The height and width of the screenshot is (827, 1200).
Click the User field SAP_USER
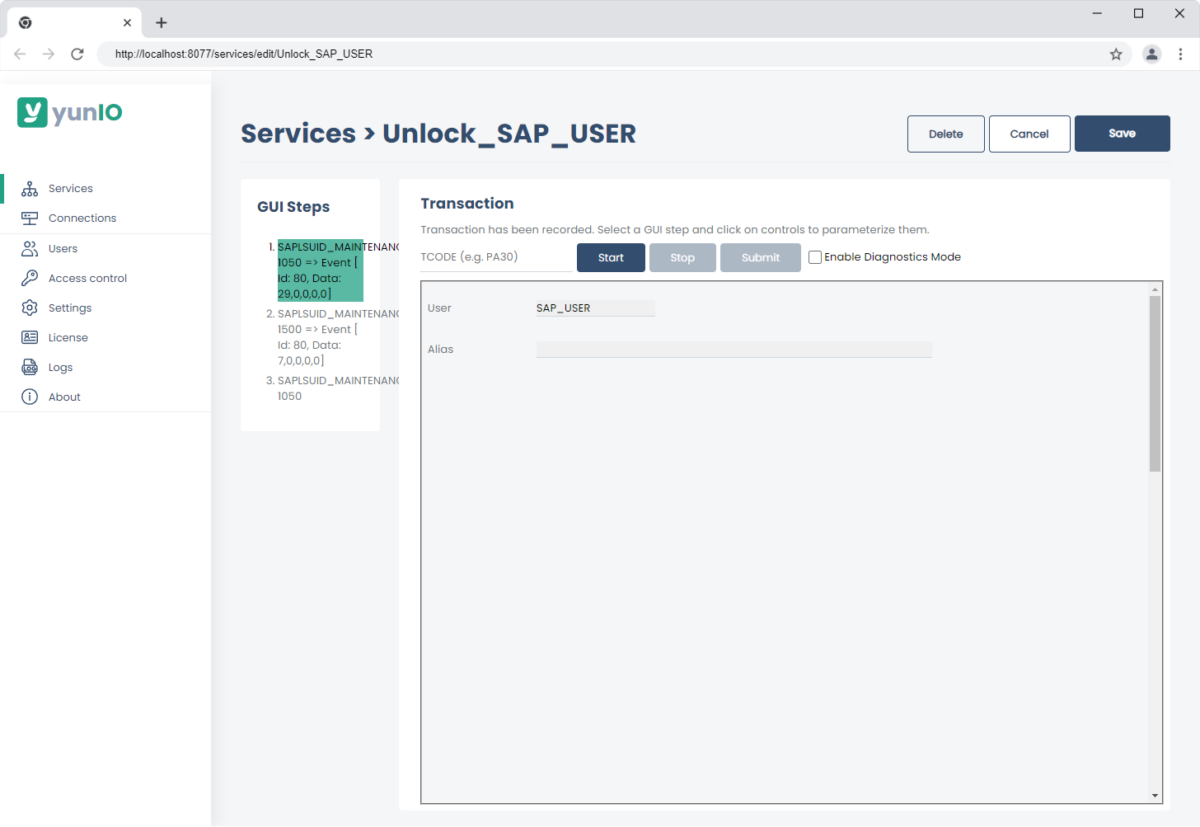[595, 308]
